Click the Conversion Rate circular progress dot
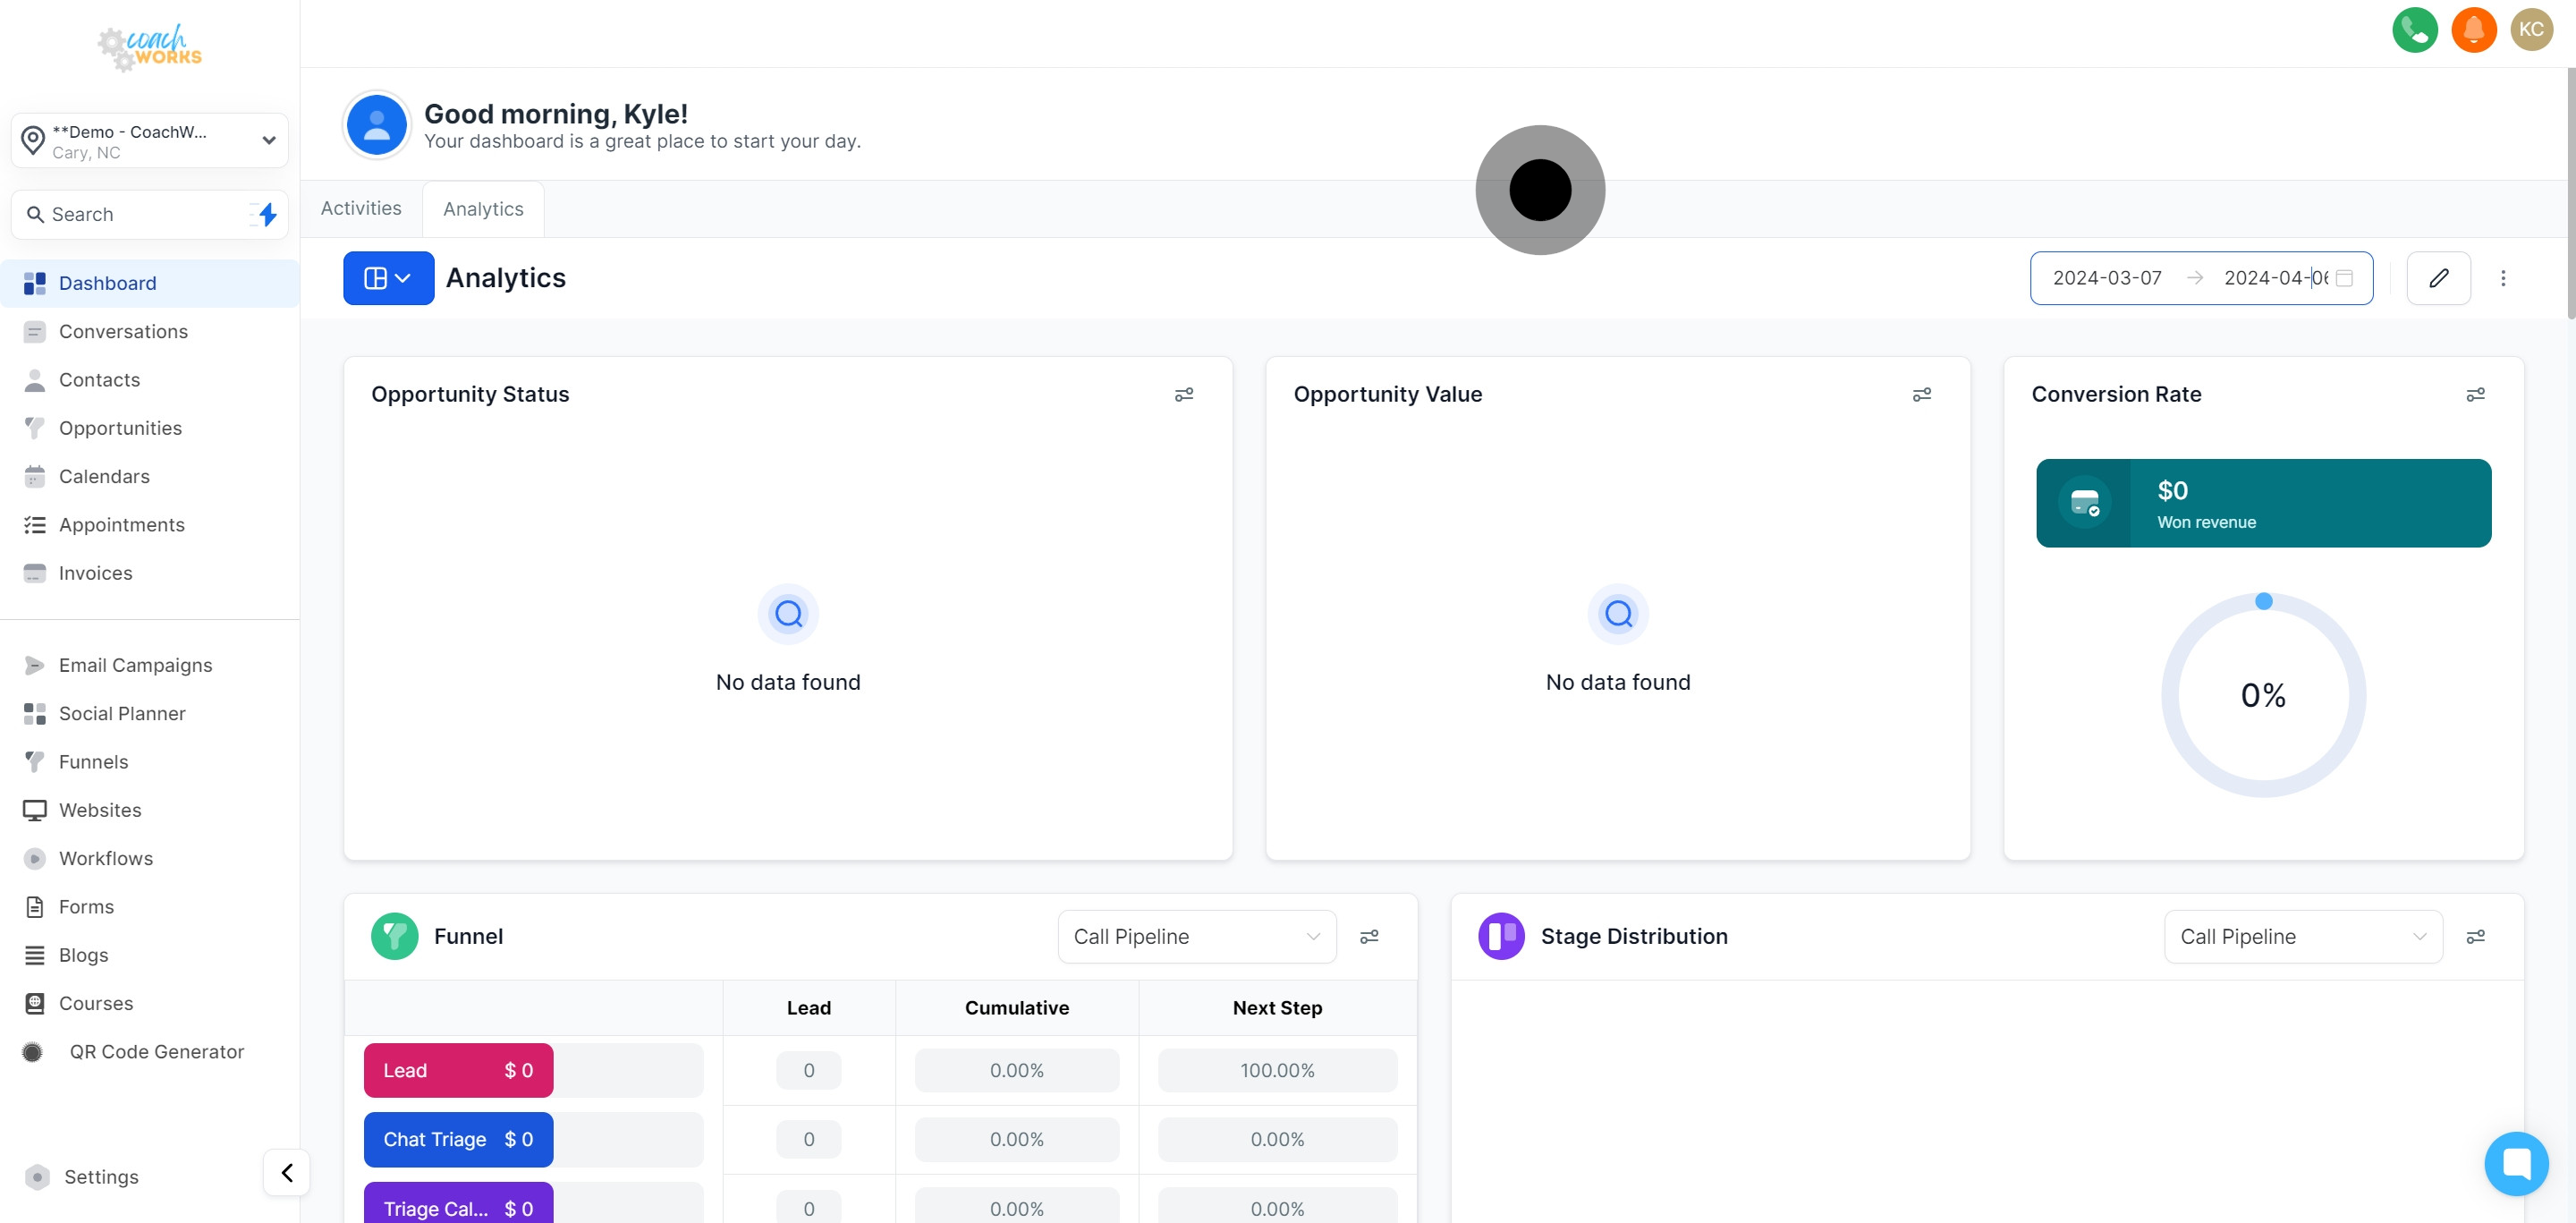The image size is (2576, 1223). pyautogui.click(x=2264, y=601)
